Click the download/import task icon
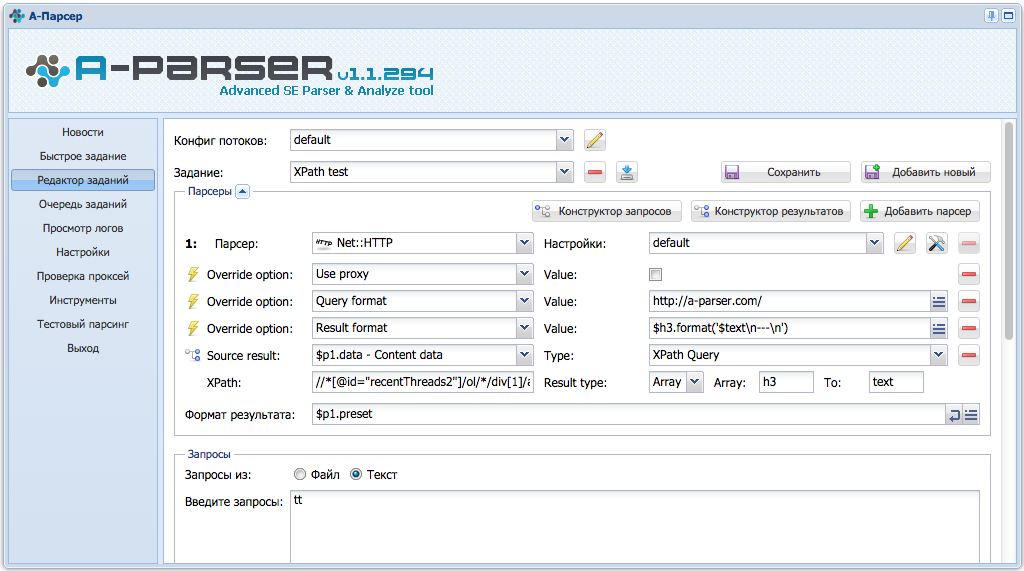The image size is (1024, 571). 627,172
